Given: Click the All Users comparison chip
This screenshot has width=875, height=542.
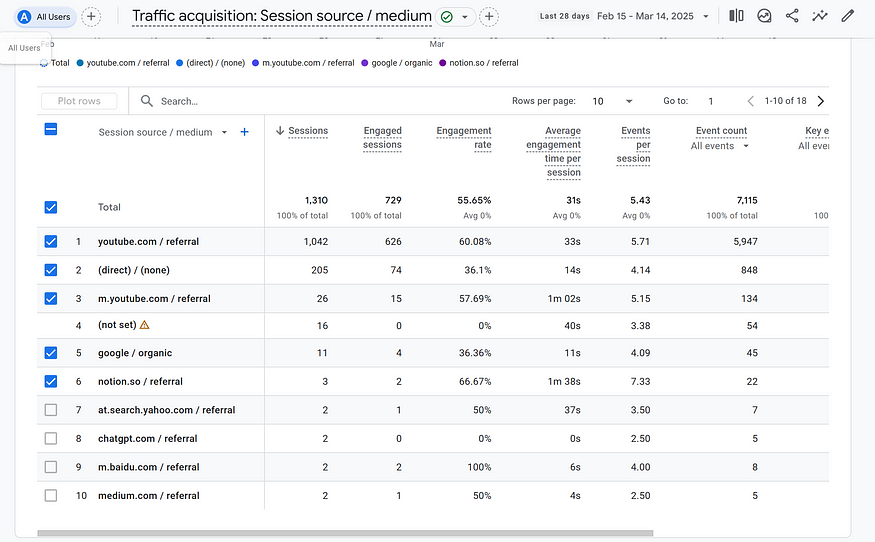Looking at the screenshot, I should point(44,16).
